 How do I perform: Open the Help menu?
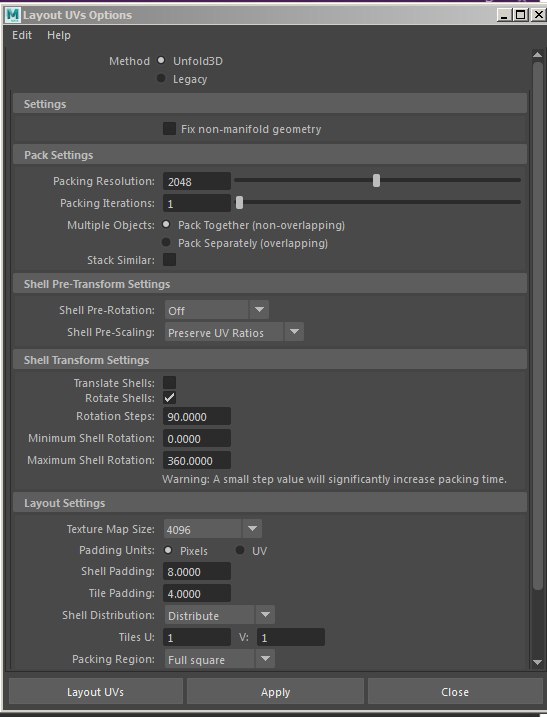pos(59,35)
